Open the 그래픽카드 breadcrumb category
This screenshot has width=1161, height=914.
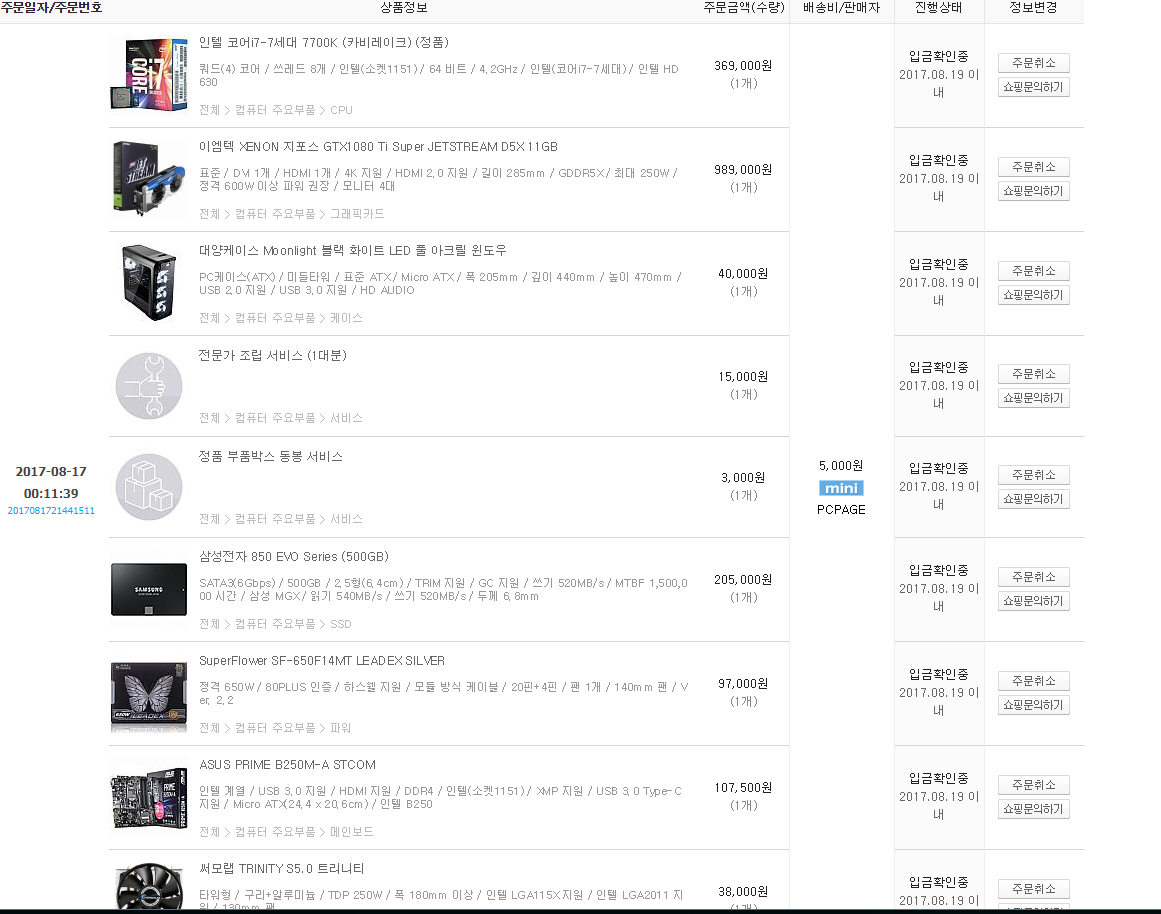pyautogui.click(x=357, y=213)
